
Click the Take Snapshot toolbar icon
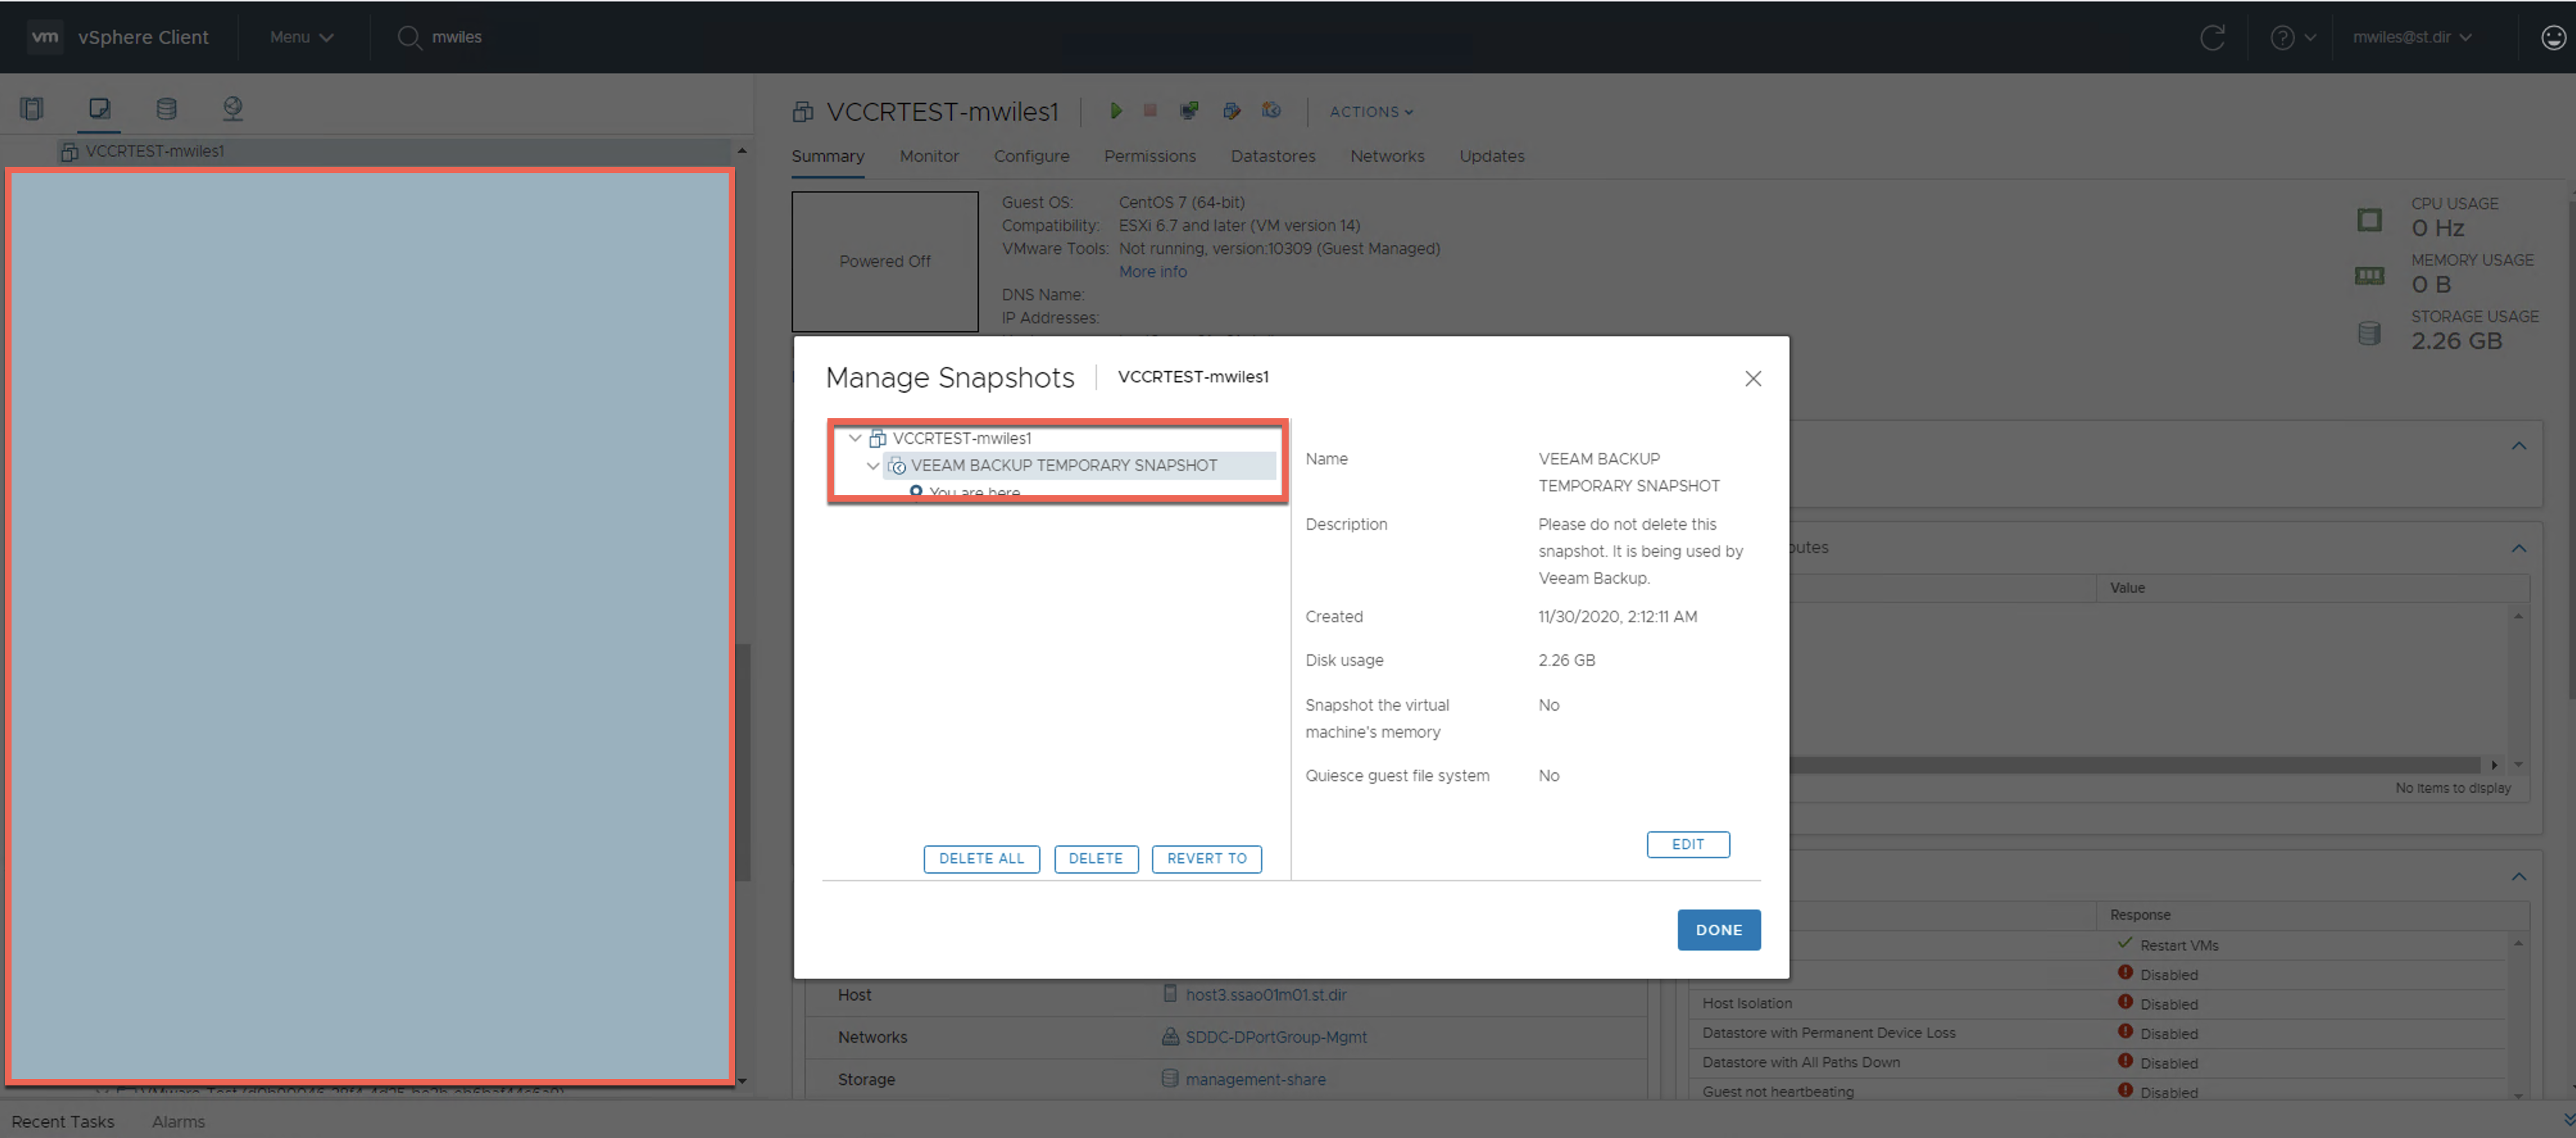click(1271, 111)
